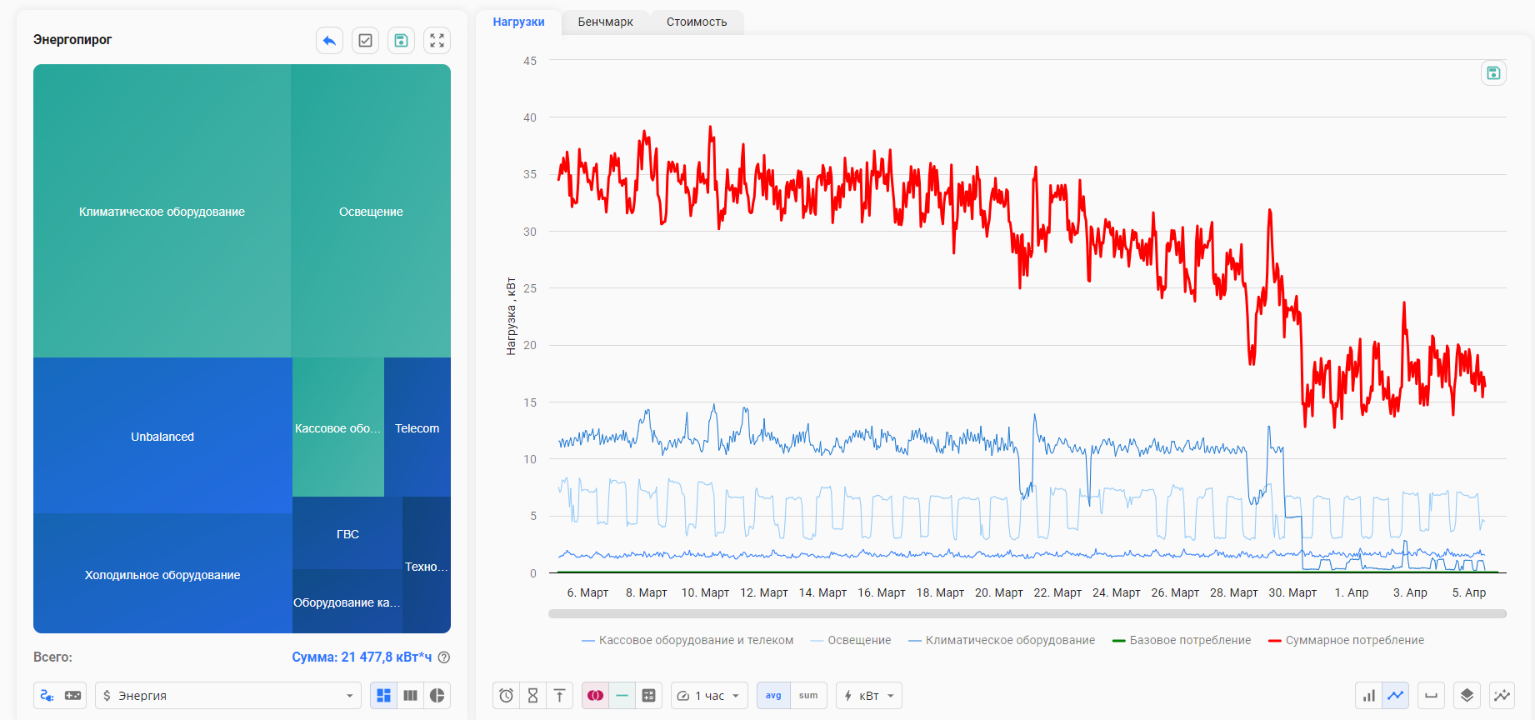Screen dimensions: 1535x720
Task: Toggle Кассовое оборудование и телеком legend series
Action: (x=687, y=640)
